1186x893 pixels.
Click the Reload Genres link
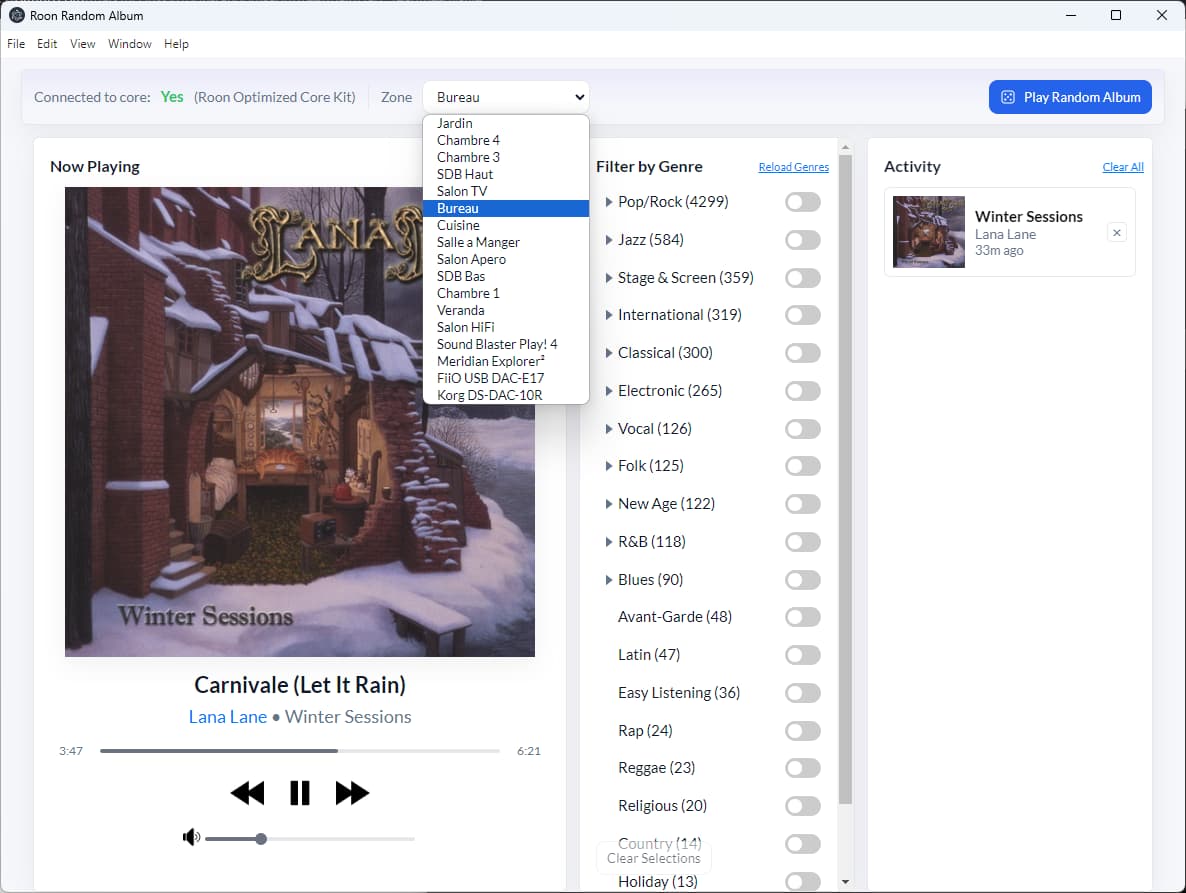pyautogui.click(x=793, y=167)
